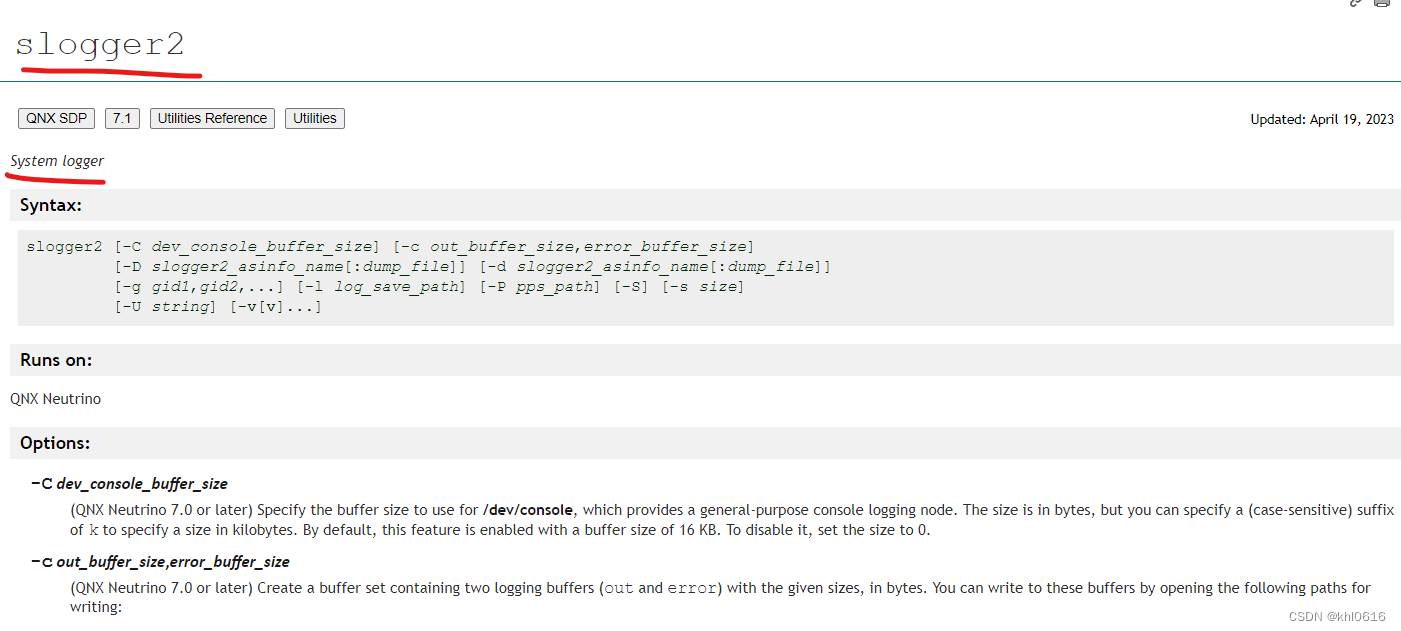Click the -C dev_console_buffer_size option heading
The width and height of the screenshot is (1401, 631).
tap(130, 484)
